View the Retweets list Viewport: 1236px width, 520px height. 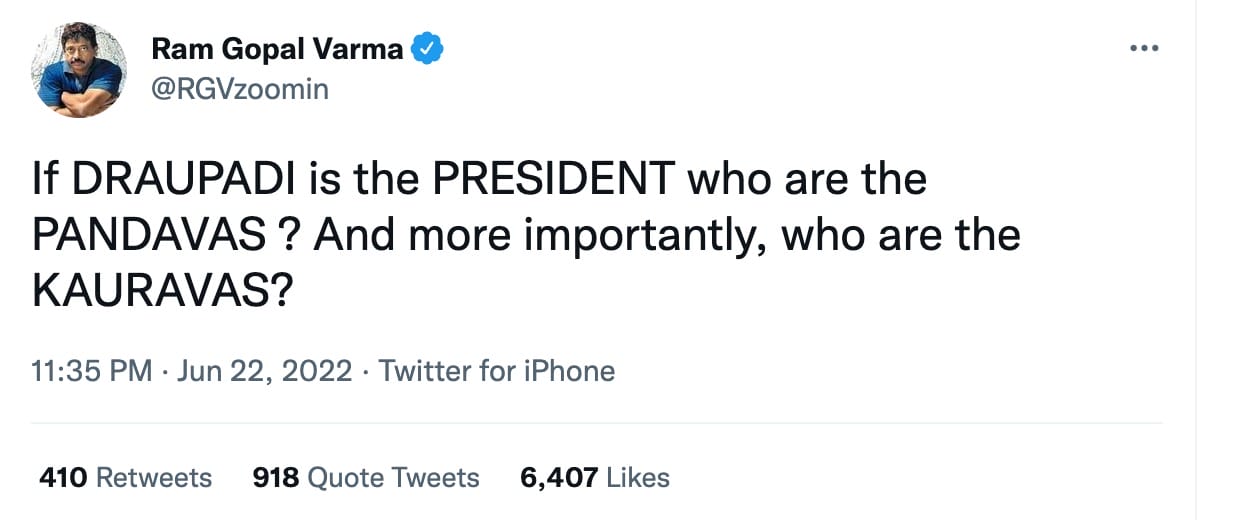pos(153,478)
